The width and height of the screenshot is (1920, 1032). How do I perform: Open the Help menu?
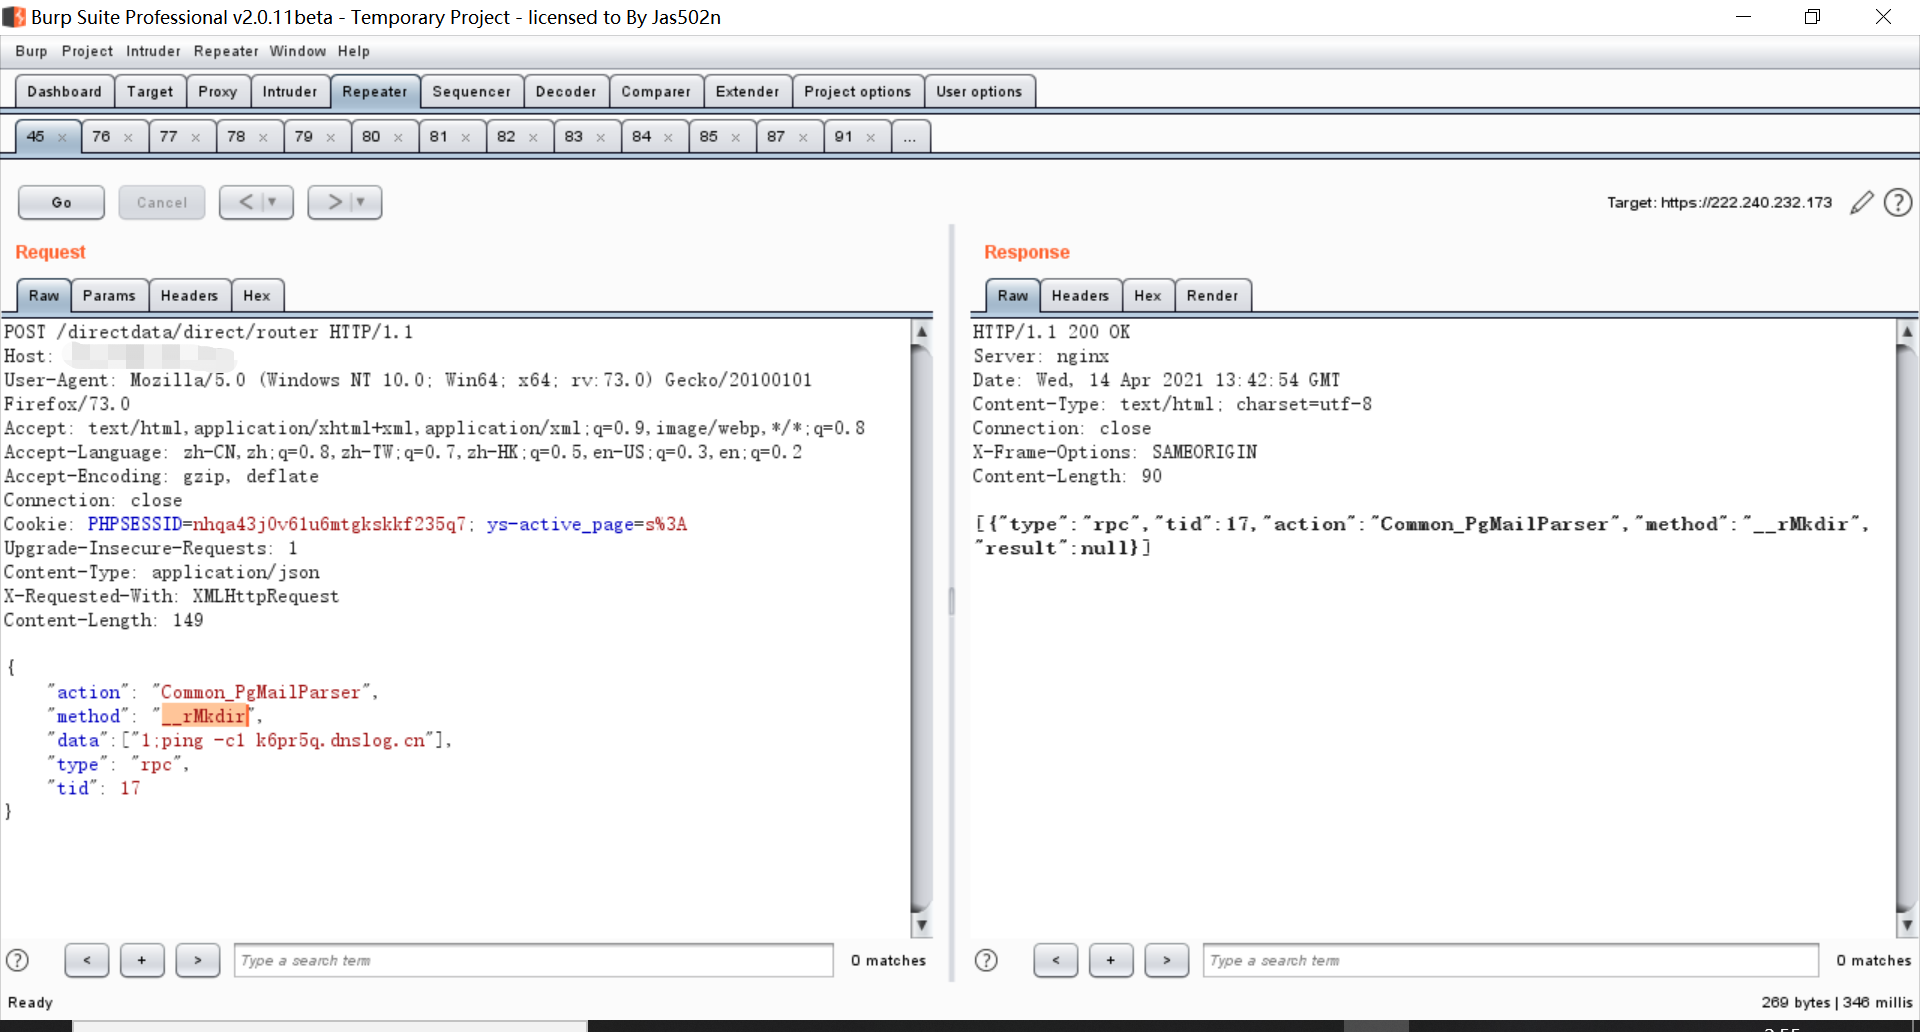pos(353,51)
